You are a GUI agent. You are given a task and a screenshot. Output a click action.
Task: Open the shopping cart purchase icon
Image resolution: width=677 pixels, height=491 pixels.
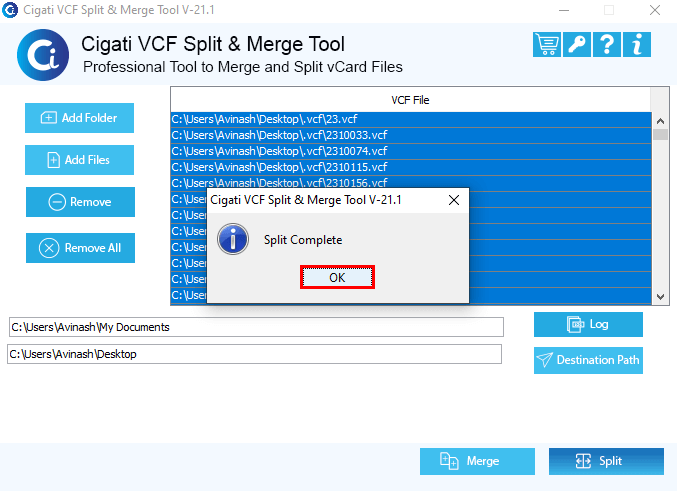[x=547, y=44]
